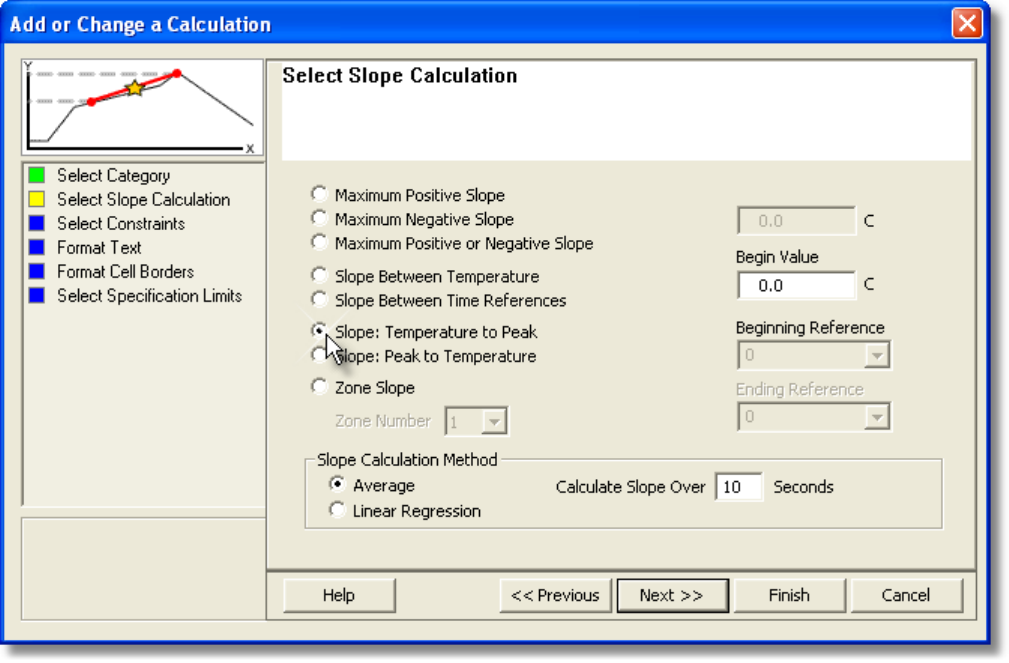Click the << Previous button
Viewport: 1009px width, 663px height.
click(554, 596)
